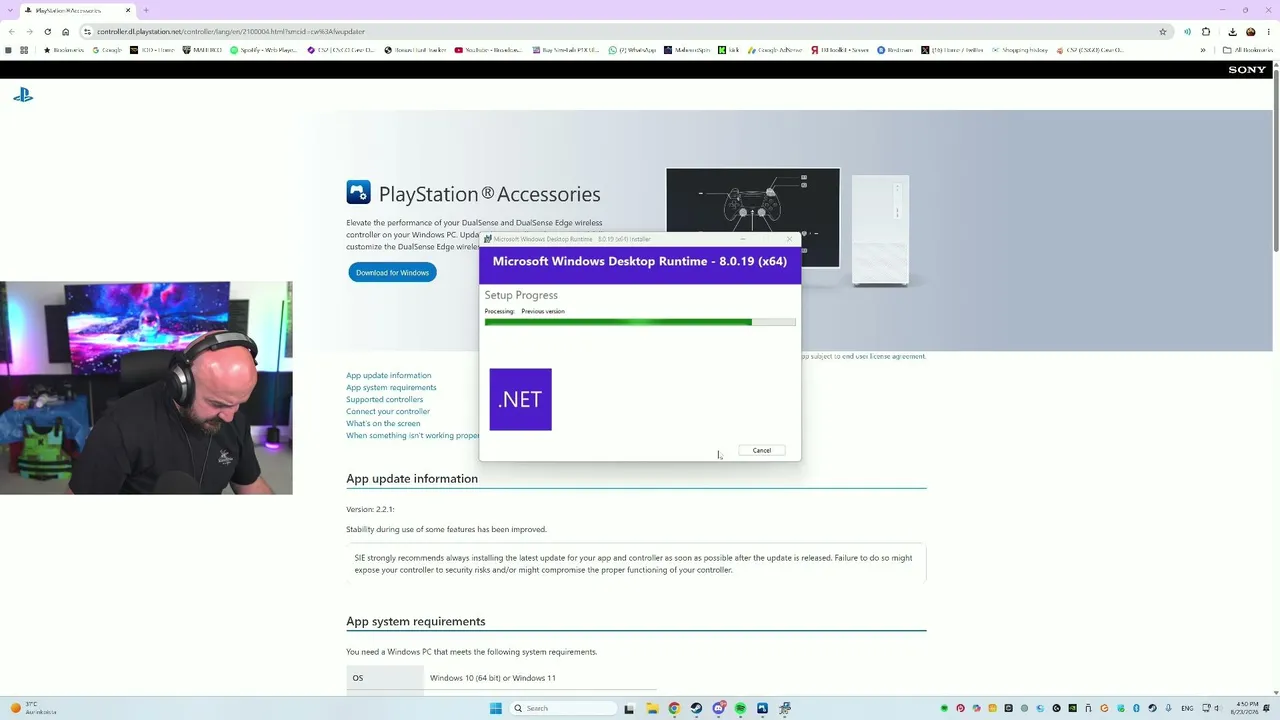1280x720 pixels.
Task: Open the Windows Start menu
Action: 496,708
